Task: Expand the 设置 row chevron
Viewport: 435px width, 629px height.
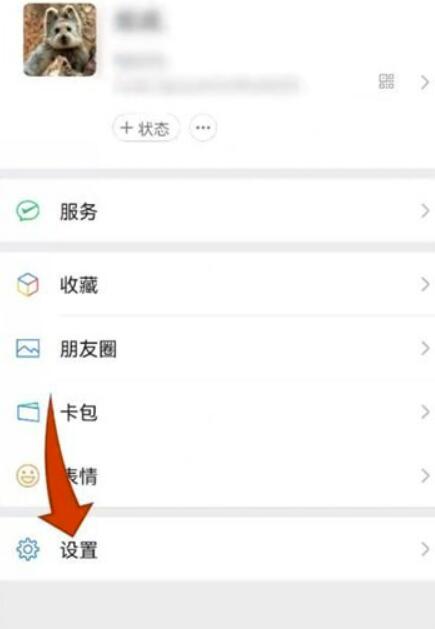Action: click(425, 549)
